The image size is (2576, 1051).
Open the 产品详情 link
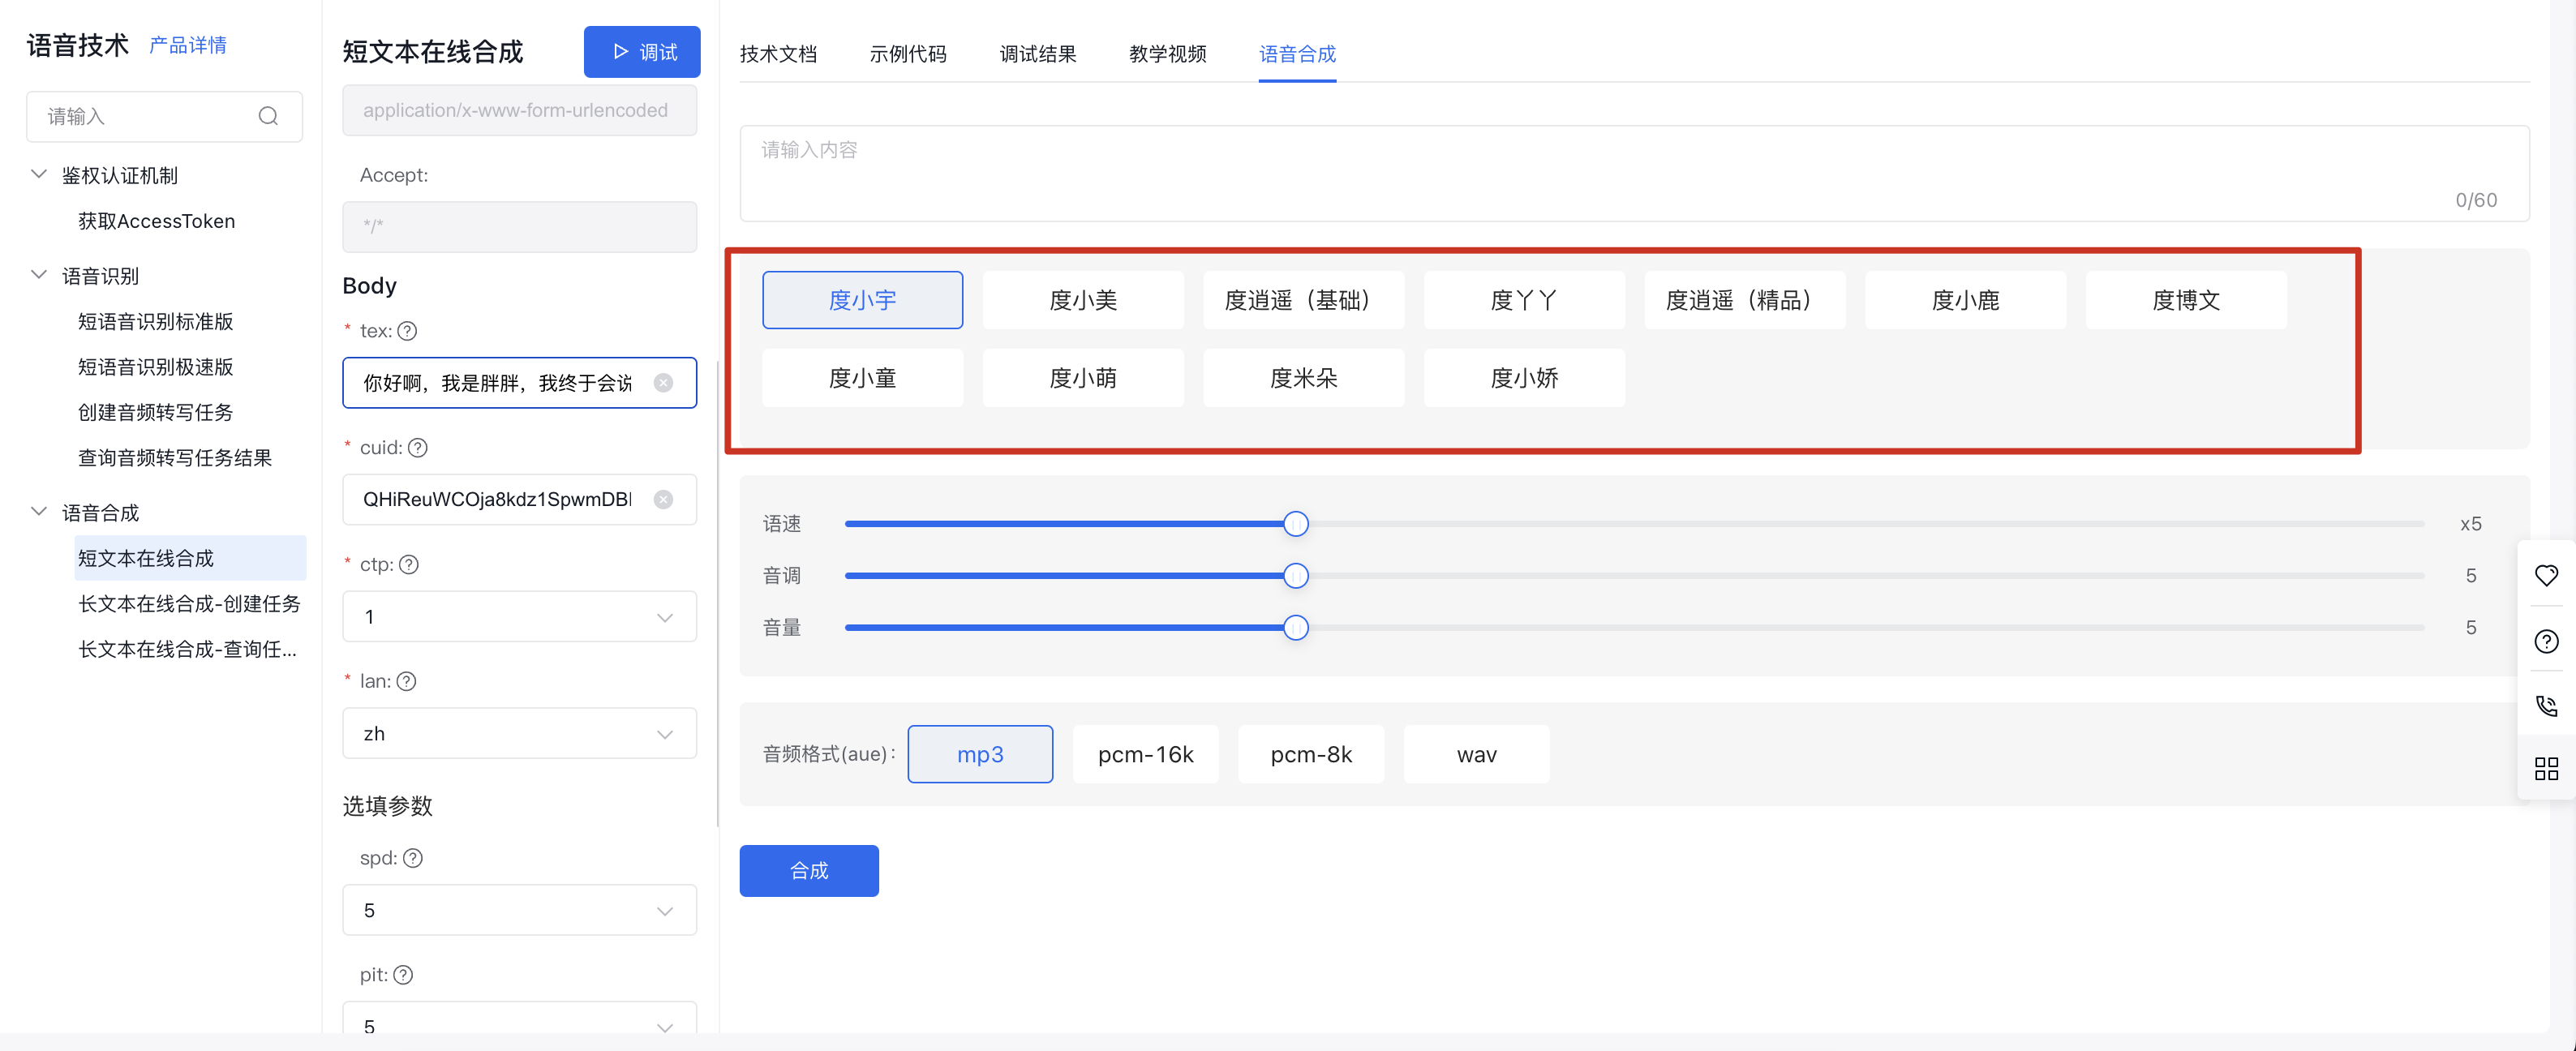click(188, 45)
